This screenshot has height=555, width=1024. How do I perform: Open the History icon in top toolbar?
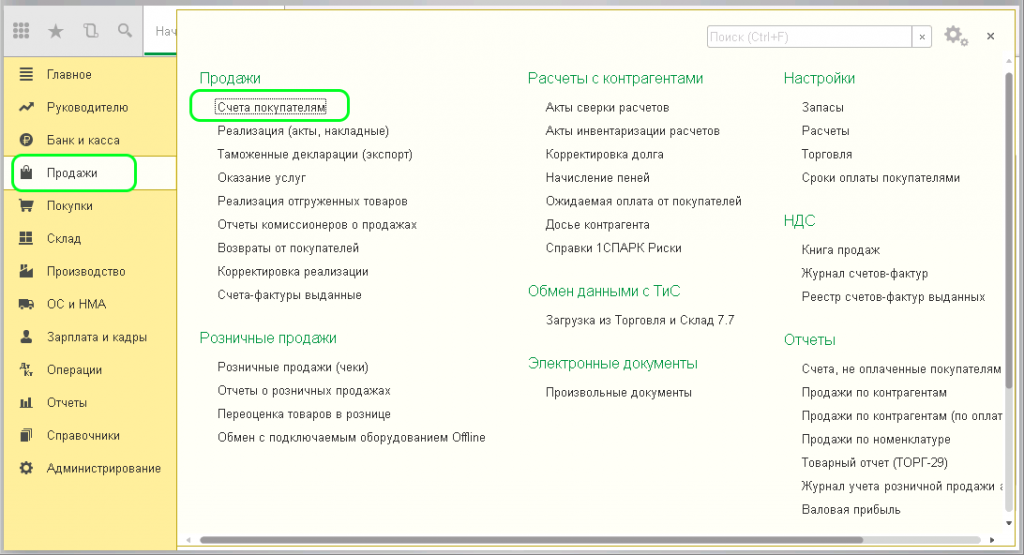(x=91, y=30)
